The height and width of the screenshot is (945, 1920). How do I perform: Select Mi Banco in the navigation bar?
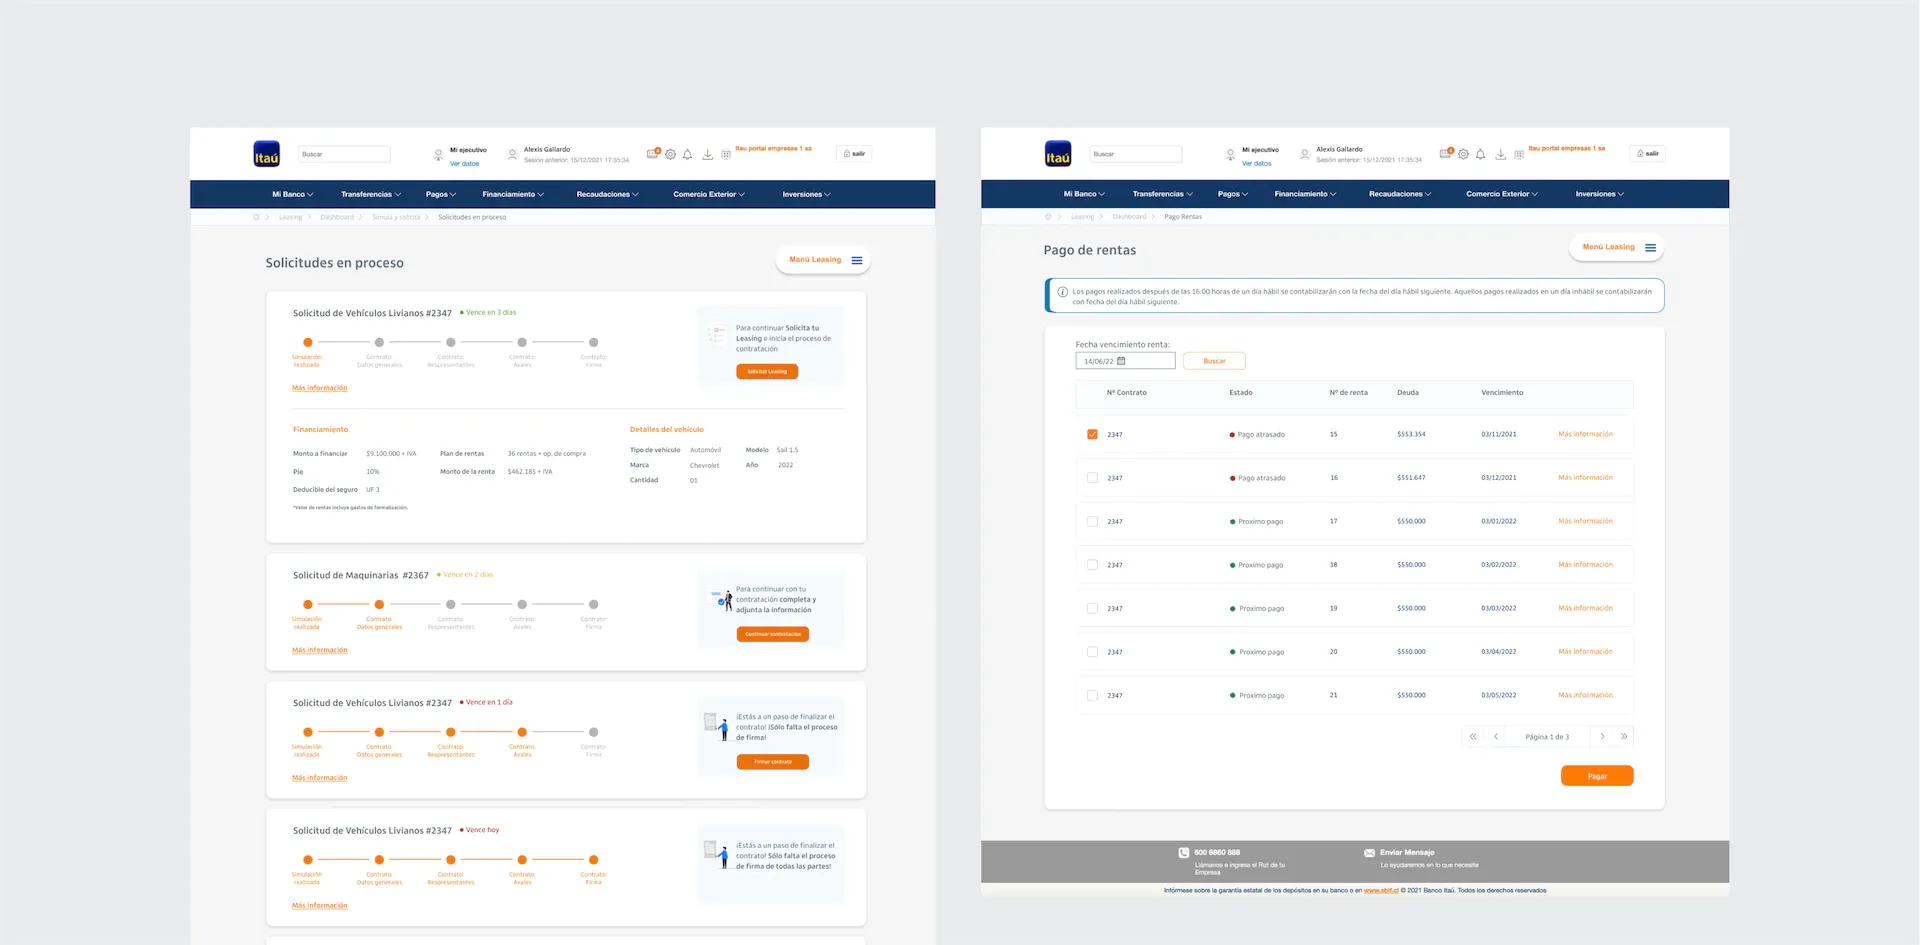click(x=291, y=193)
